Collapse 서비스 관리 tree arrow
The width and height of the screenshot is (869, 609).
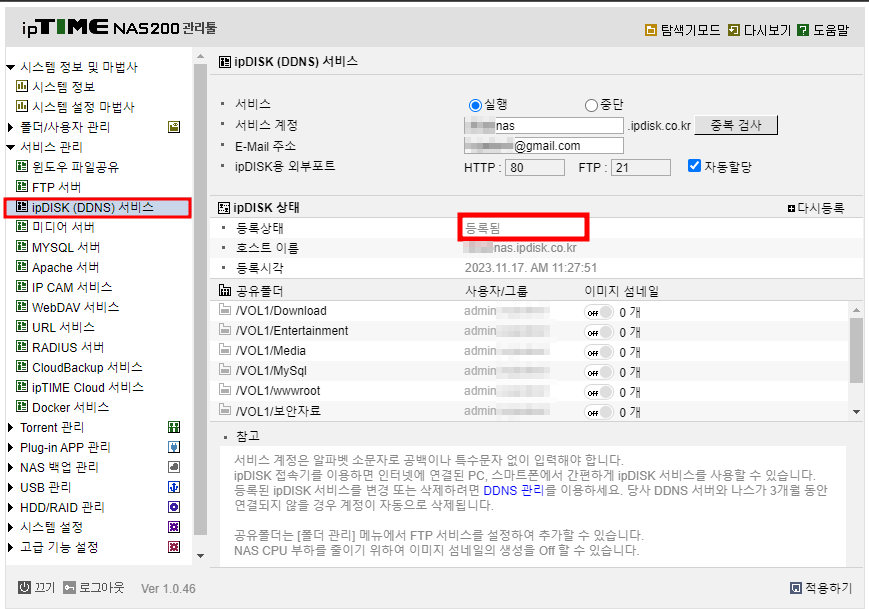point(11,147)
